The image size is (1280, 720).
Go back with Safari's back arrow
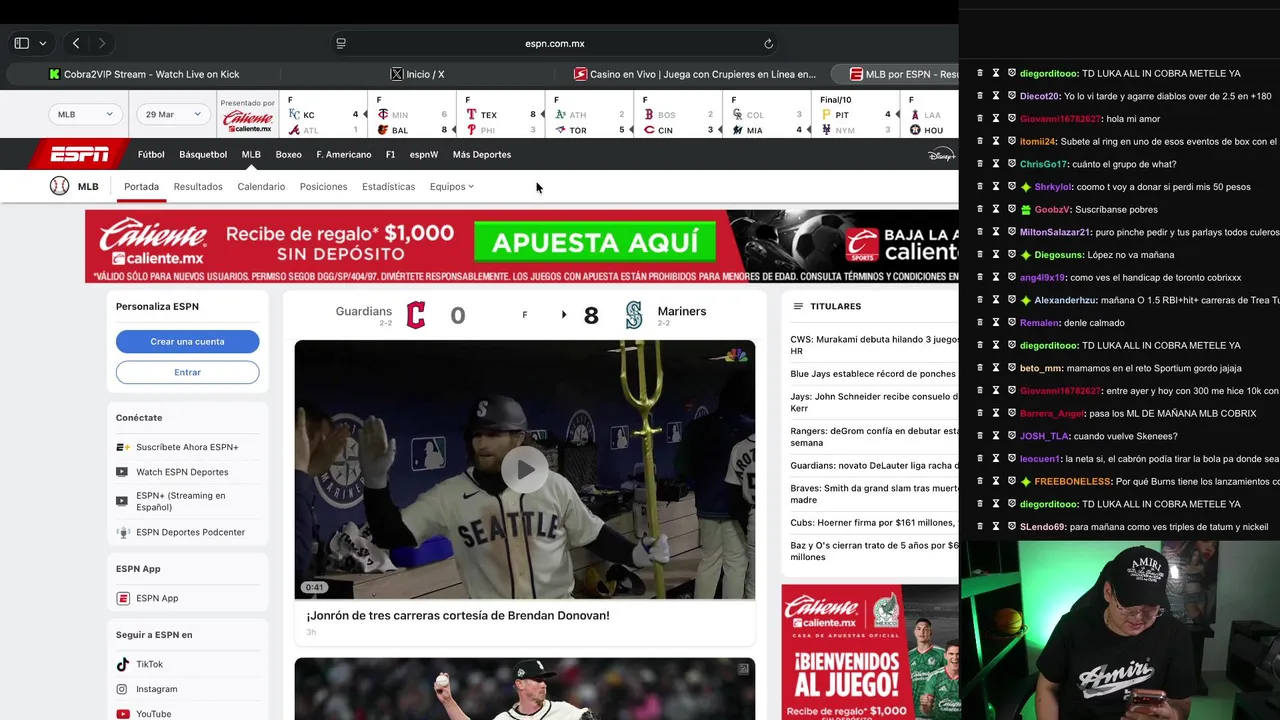[76, 43]
